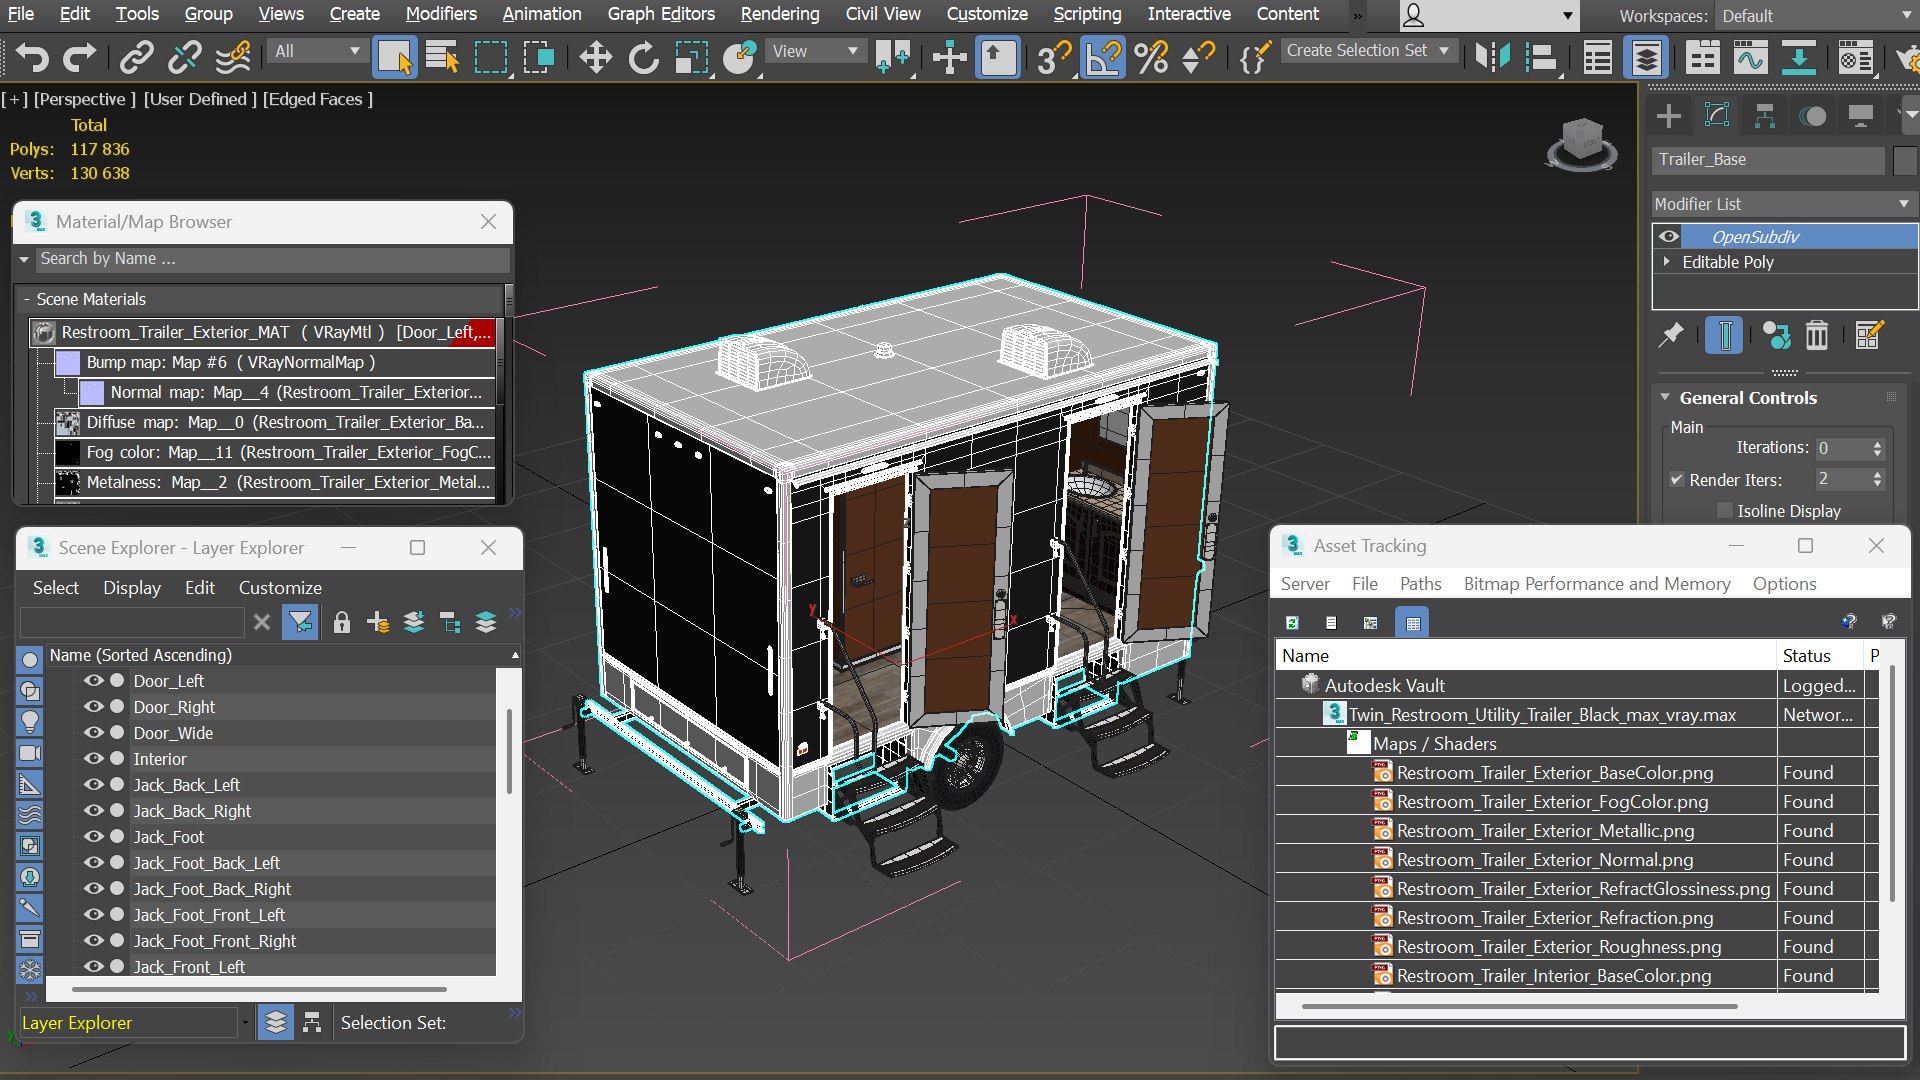Click the Redo arrow icon

[79, 57]
